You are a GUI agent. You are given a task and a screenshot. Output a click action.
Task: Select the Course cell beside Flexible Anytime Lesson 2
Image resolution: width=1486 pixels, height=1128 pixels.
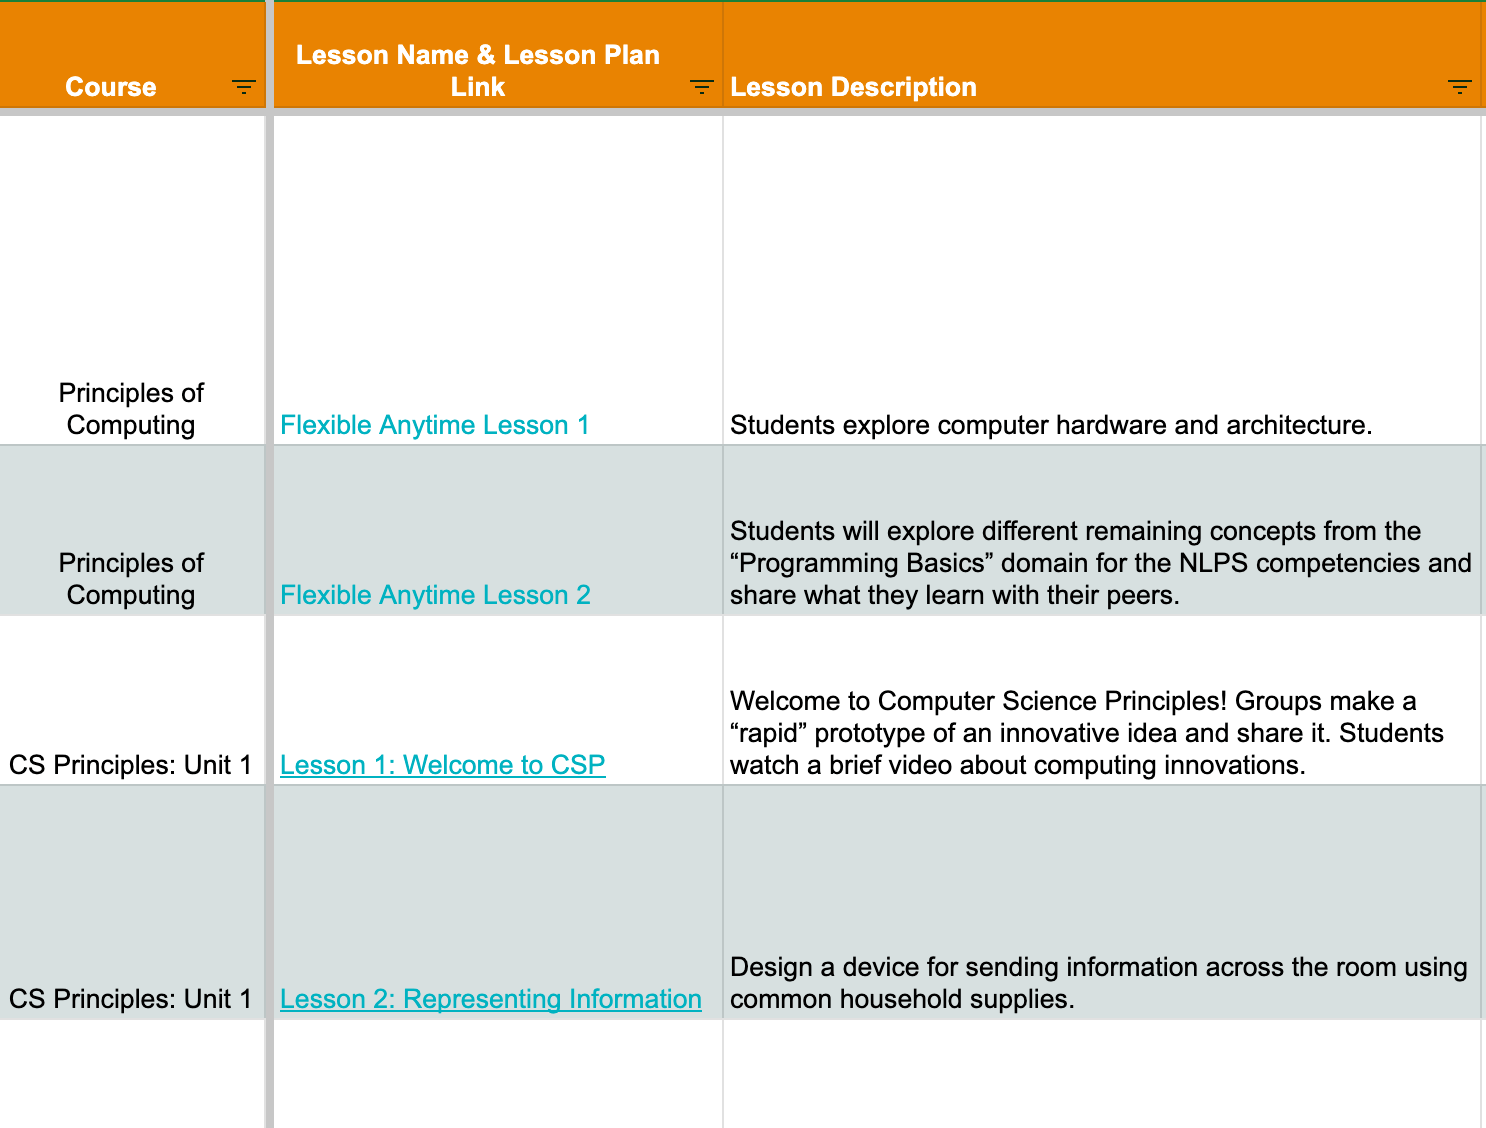pyautogui.click(x=131, y=579)
